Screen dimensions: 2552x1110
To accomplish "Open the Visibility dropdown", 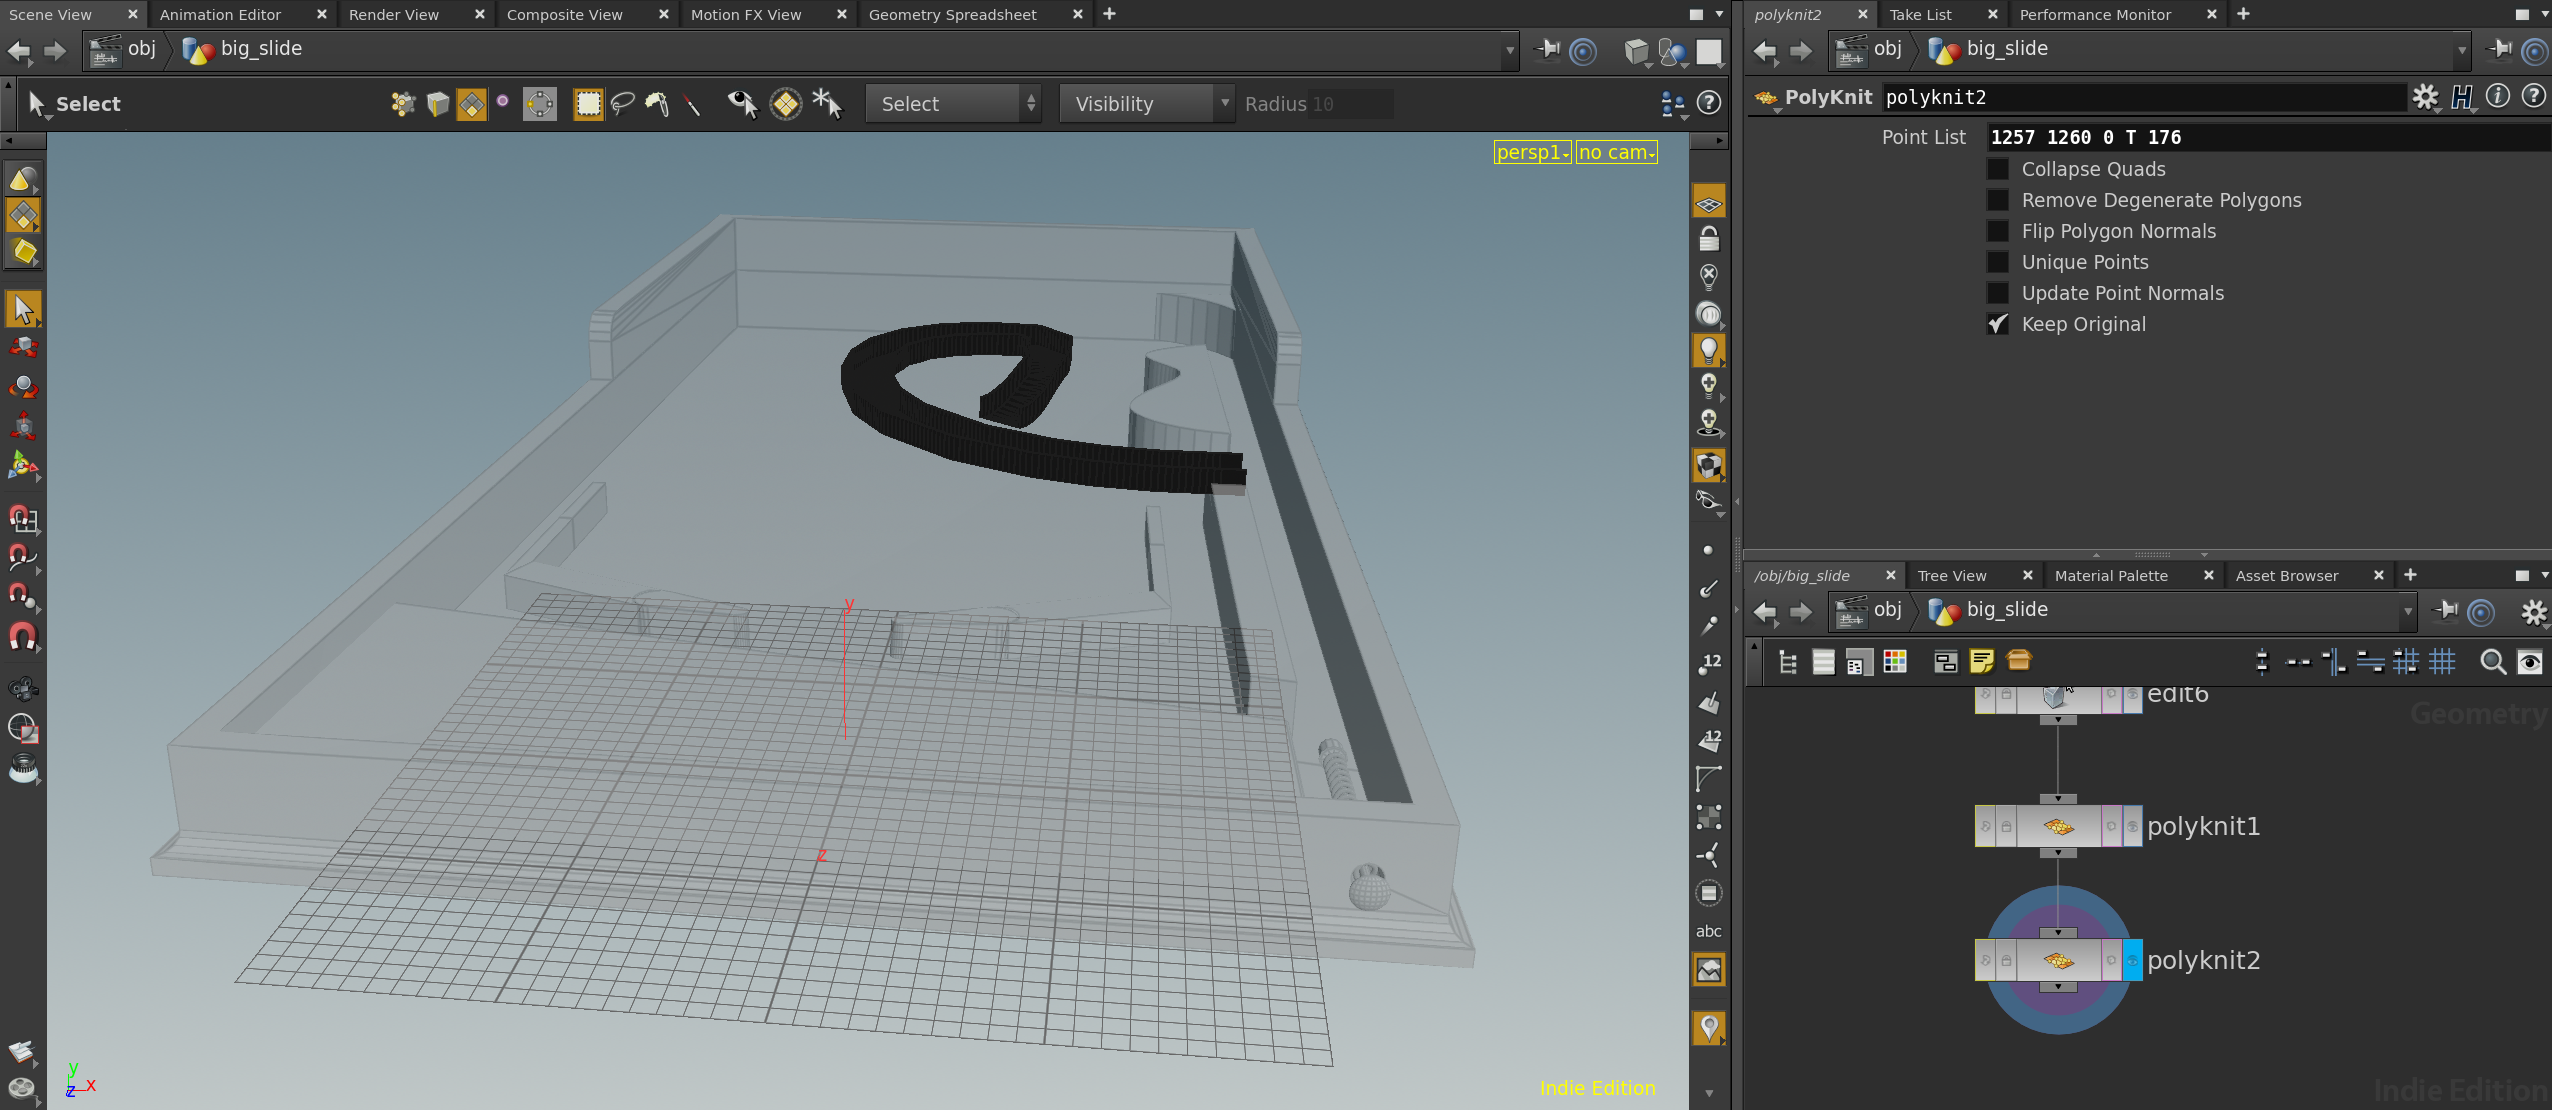I will [1147, 104].
